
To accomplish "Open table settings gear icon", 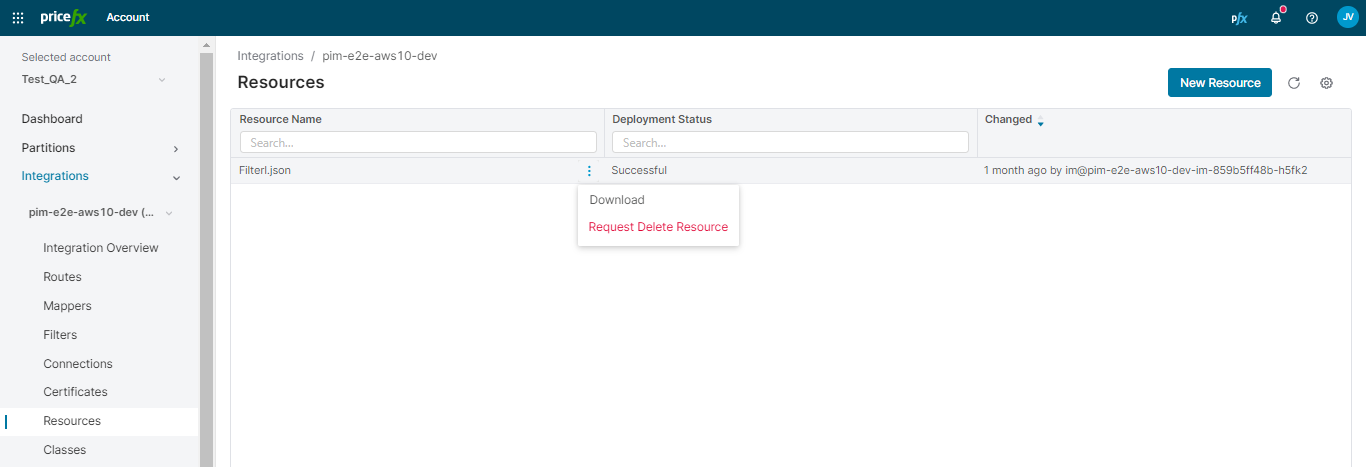I will [1326, 83].
